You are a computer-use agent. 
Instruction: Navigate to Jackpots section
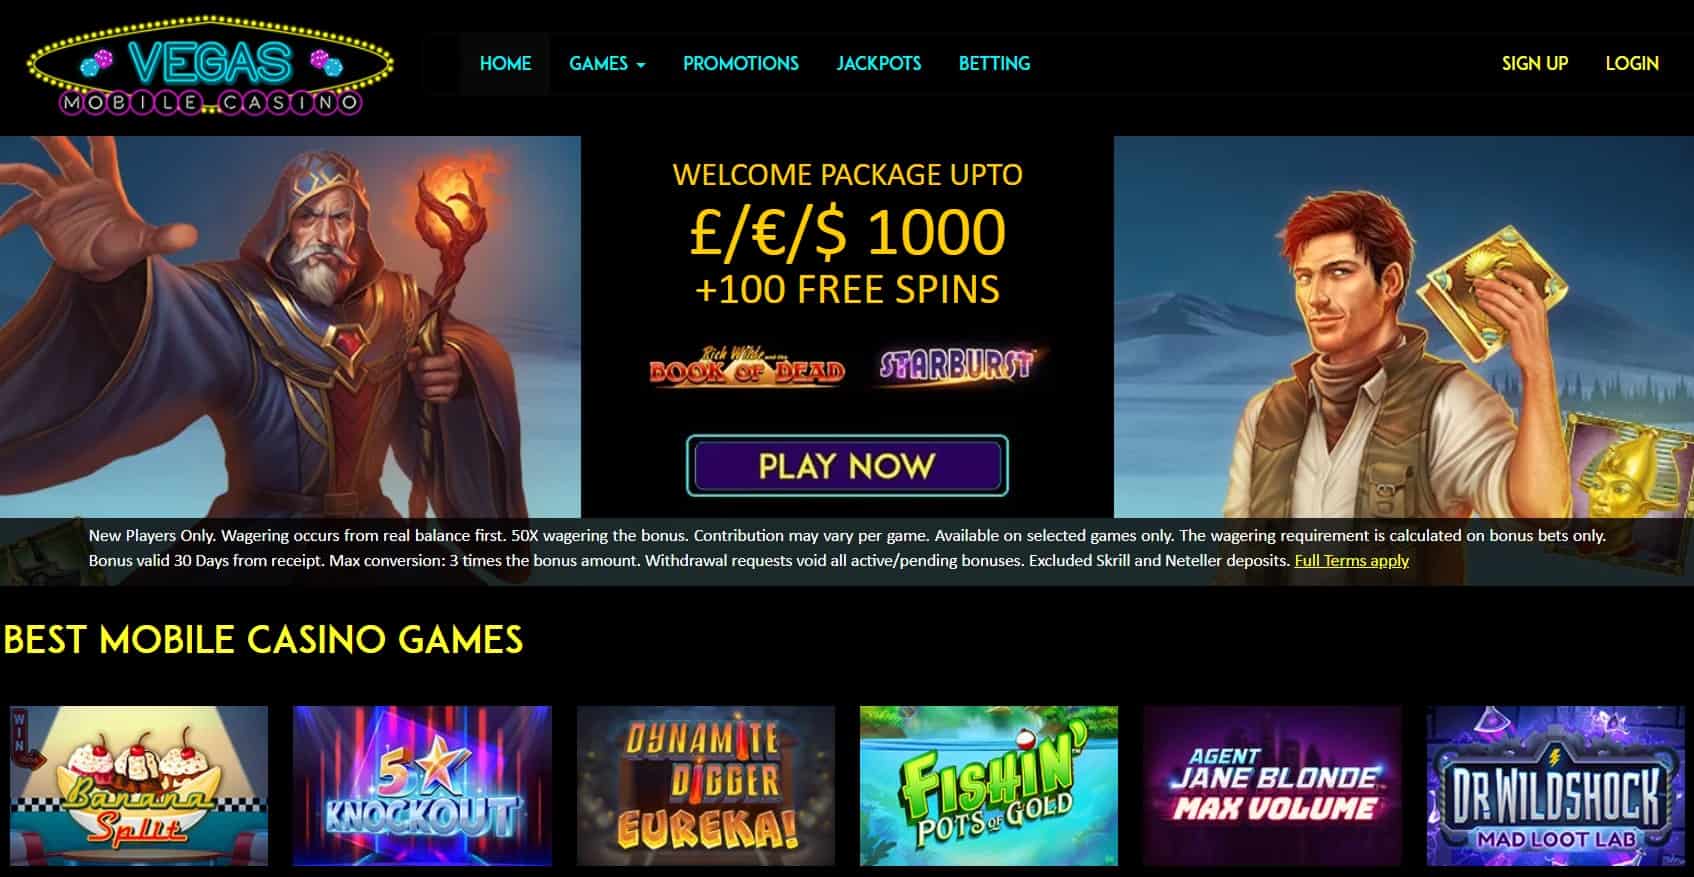point(879,64)
